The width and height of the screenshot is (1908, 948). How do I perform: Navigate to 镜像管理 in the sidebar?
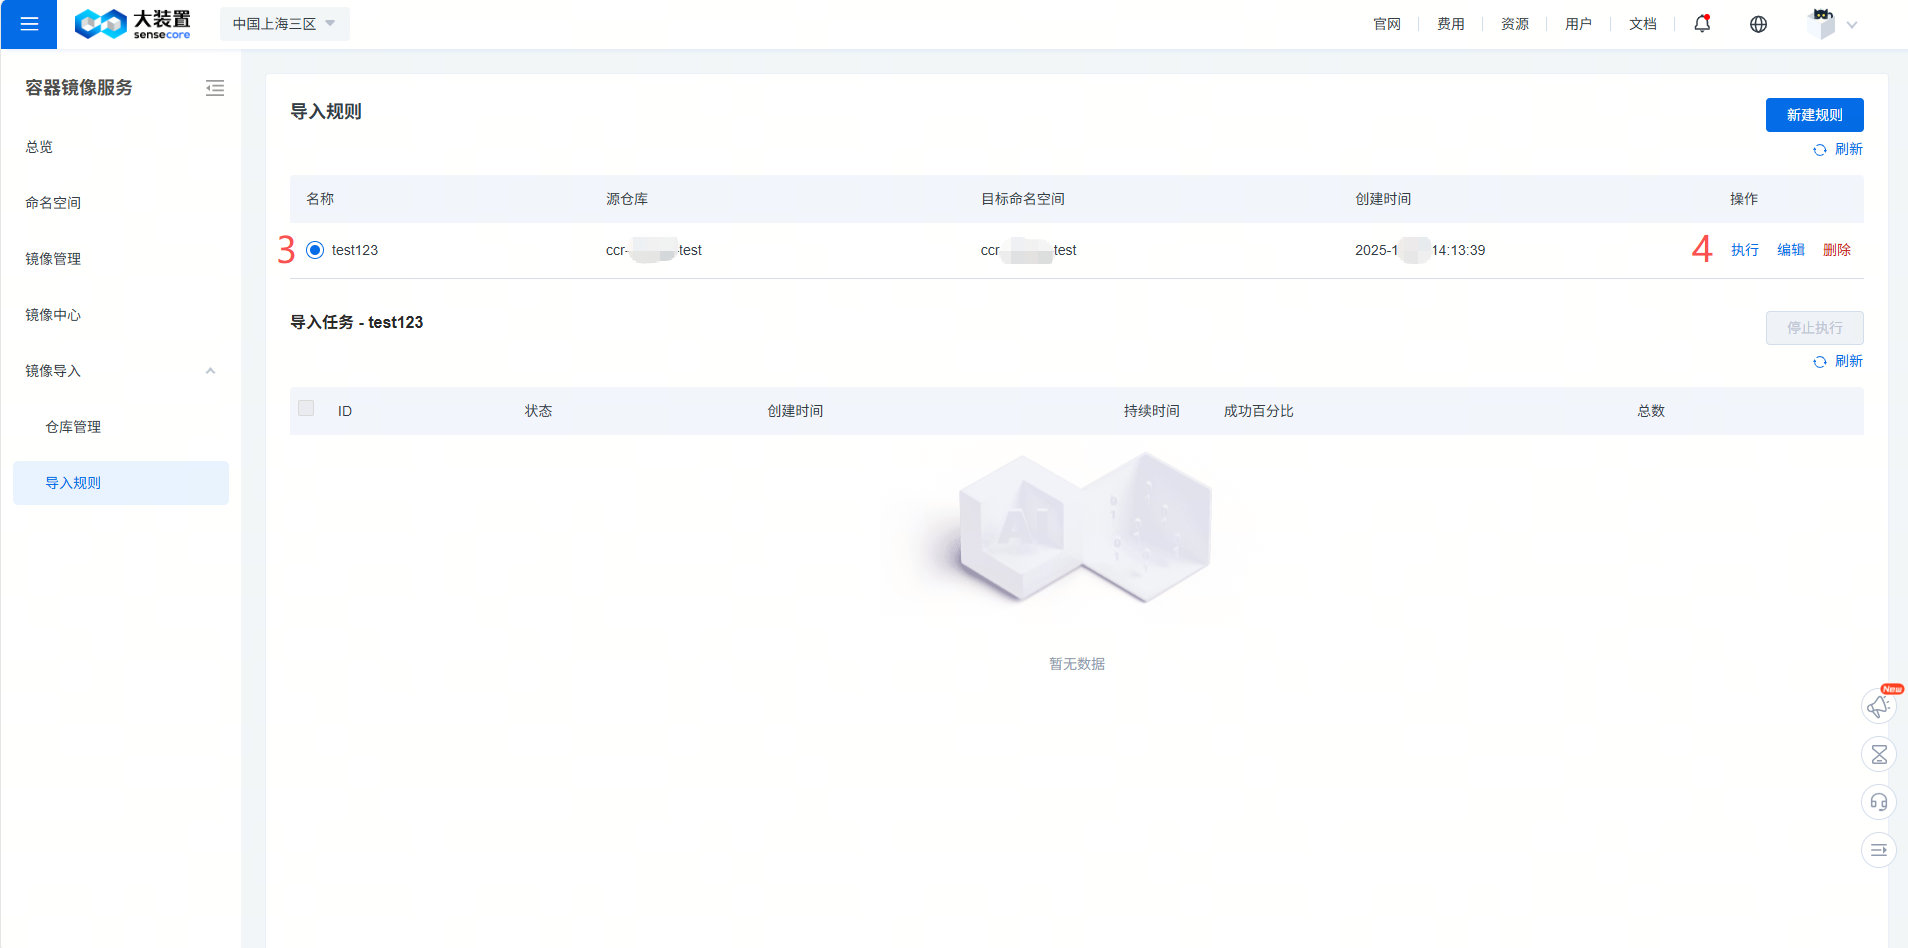[52, 258]
